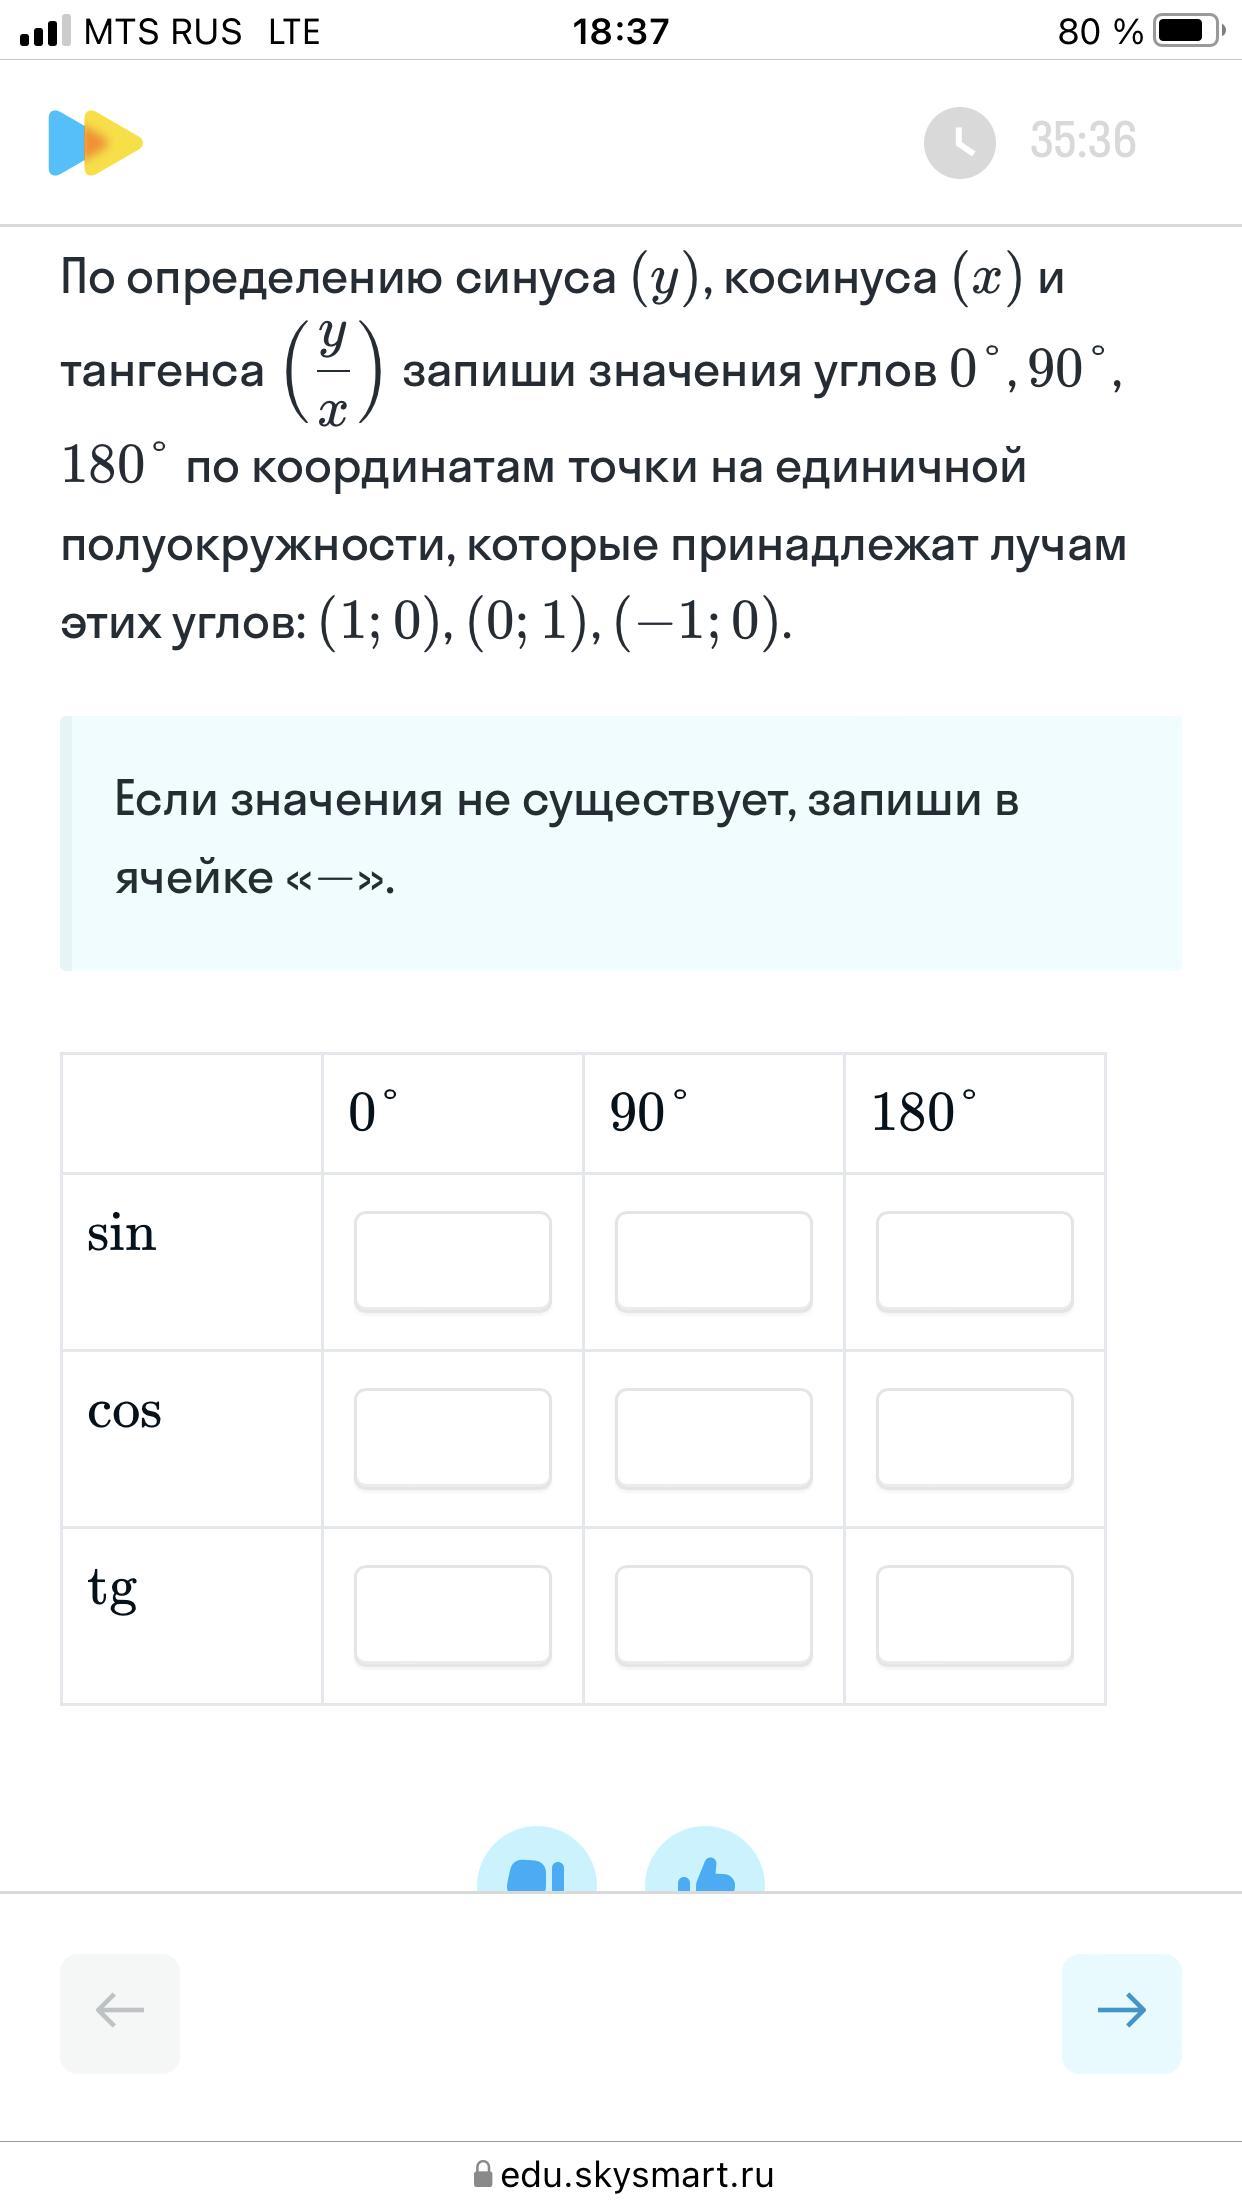Tap the edu.skysmart.ru address text
1242x2208 pixels.
(x=637, y=2175)
